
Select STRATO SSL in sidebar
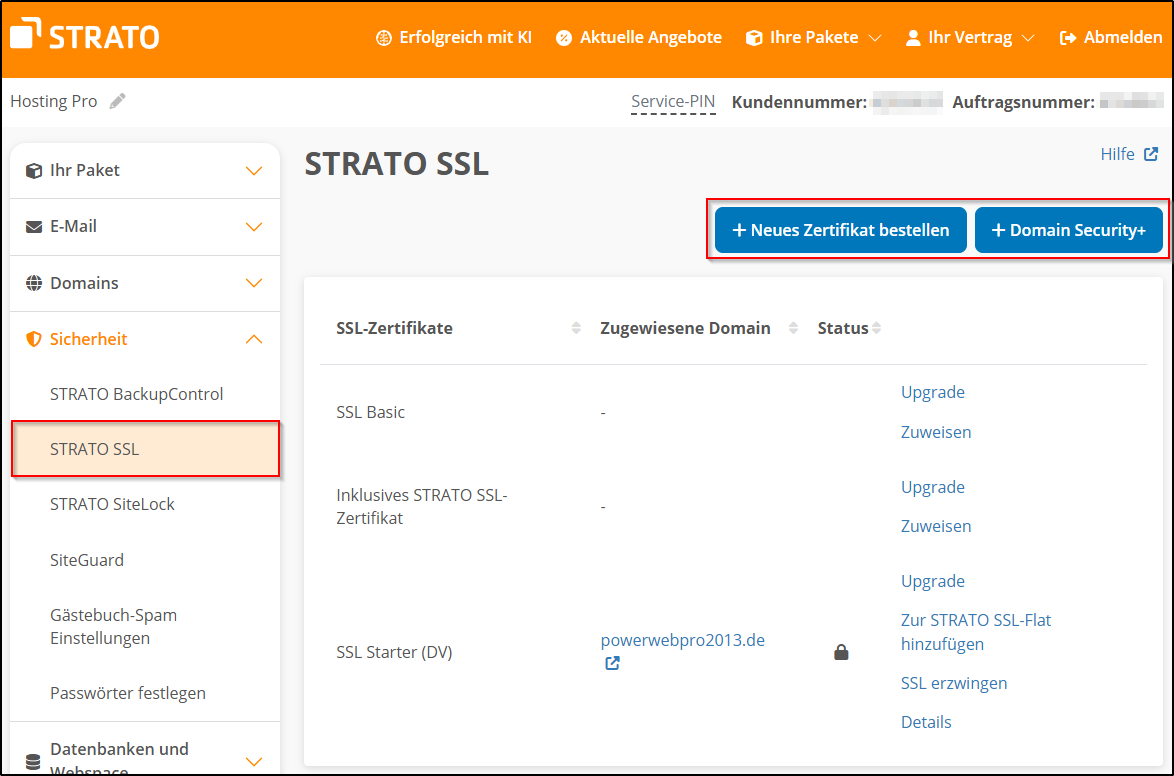[x=146, y=449]
